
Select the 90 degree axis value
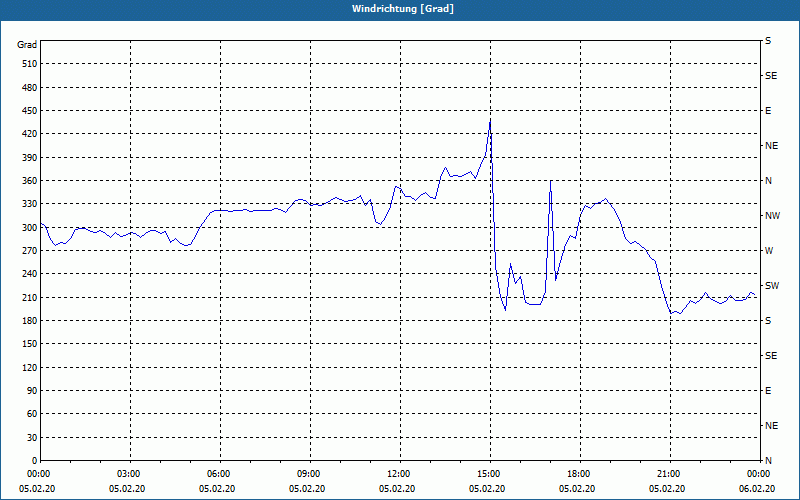click(x=32, y=390)
